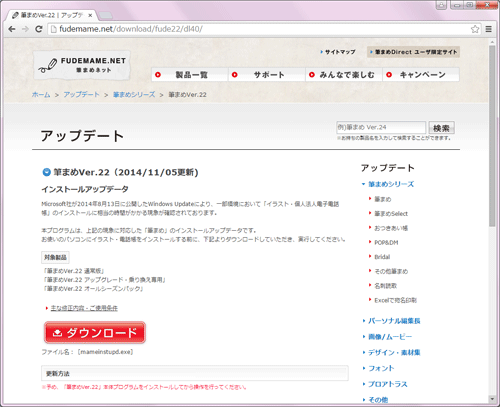Click the 検索 search button
Viewport: 500px width, 407px height.
click(x=441, y=128)
